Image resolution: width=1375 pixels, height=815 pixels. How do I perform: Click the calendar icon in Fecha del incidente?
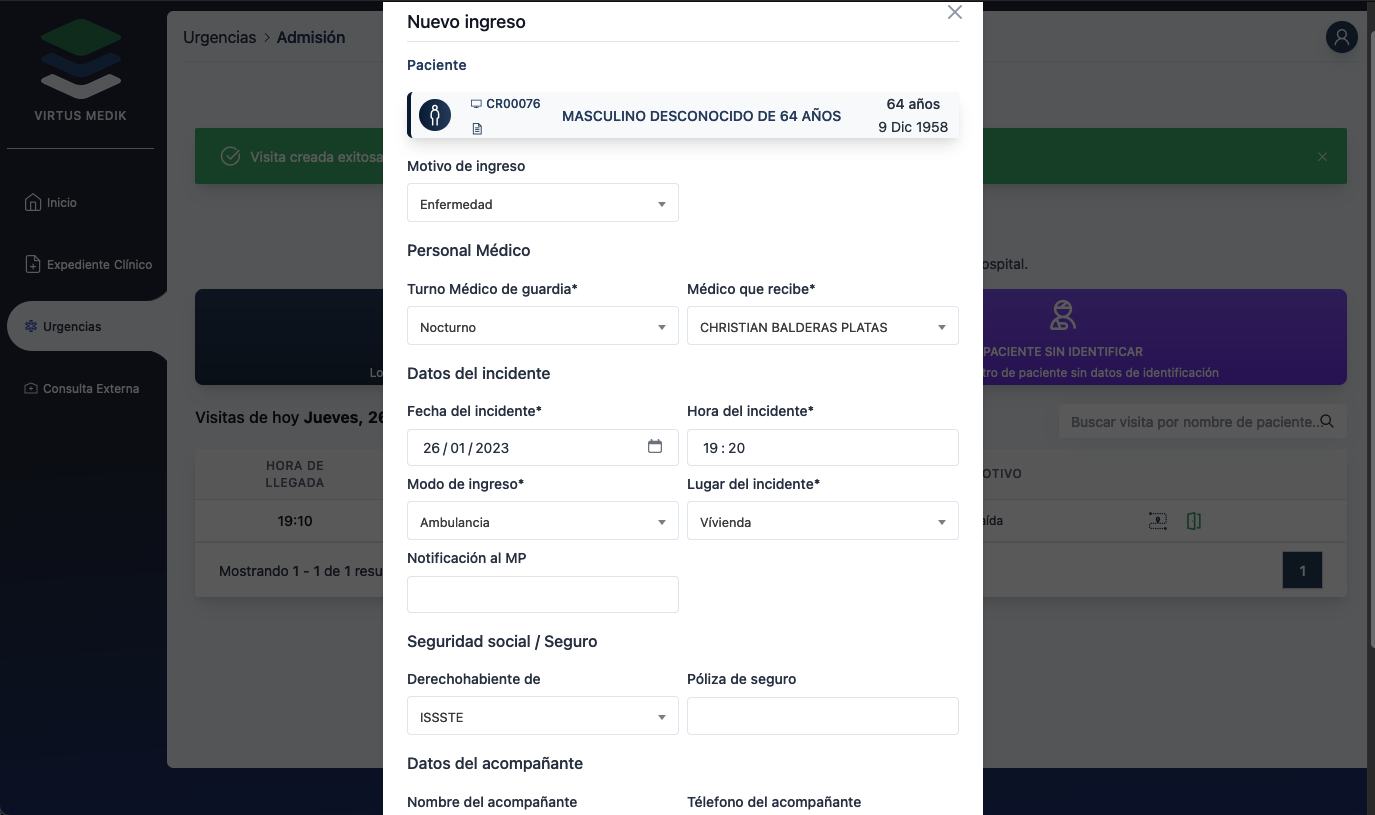(x=655, y=447)
